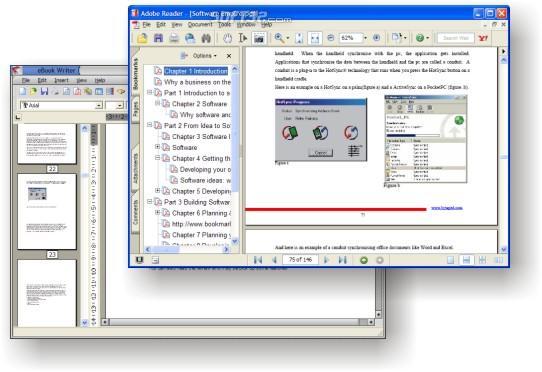Open the Insert menu in eBook Writer

[x=61, y=80]
